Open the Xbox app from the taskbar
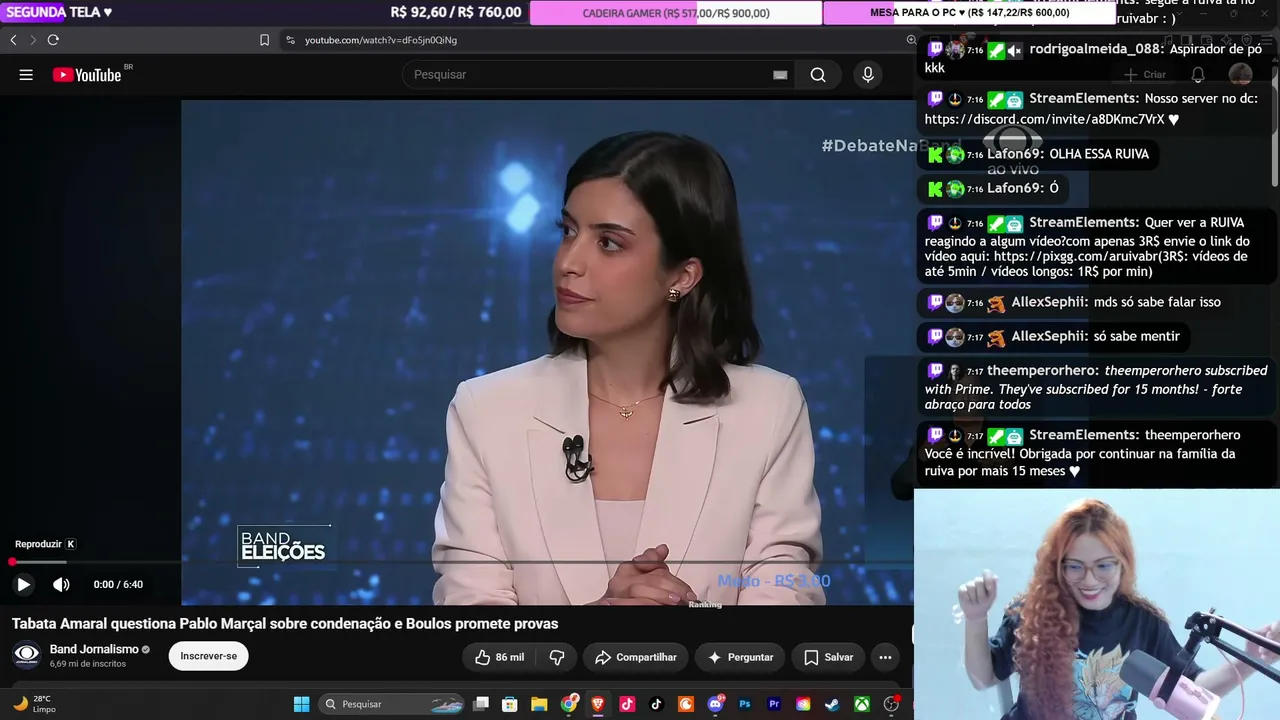This screenshot has width=1280, height=720. 861,704
